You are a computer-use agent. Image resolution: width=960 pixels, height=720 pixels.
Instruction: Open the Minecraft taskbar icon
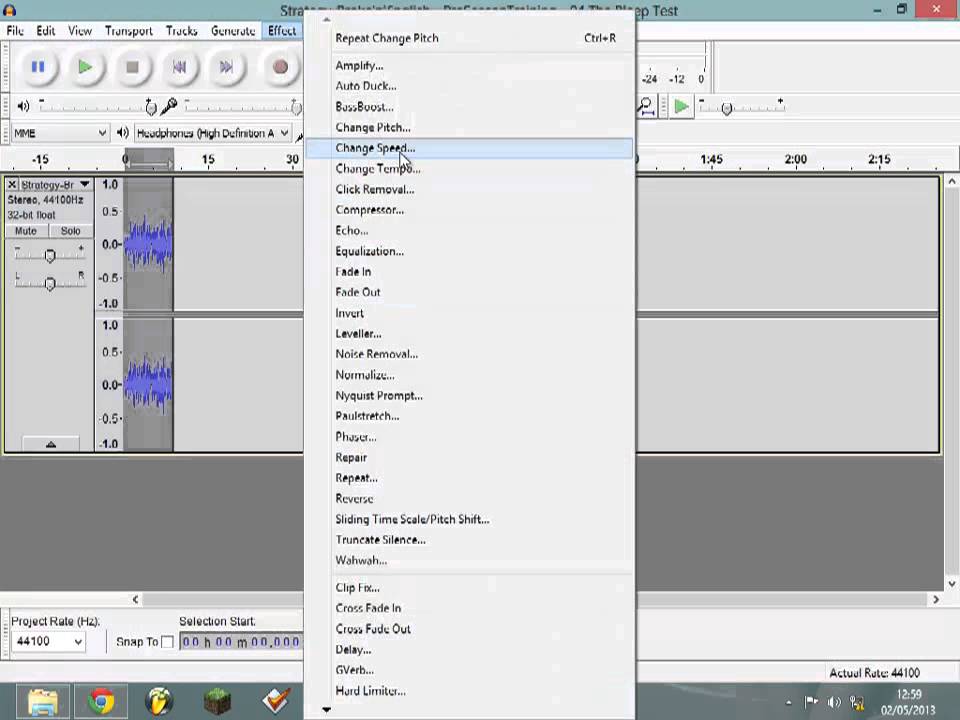click(217, 701)
